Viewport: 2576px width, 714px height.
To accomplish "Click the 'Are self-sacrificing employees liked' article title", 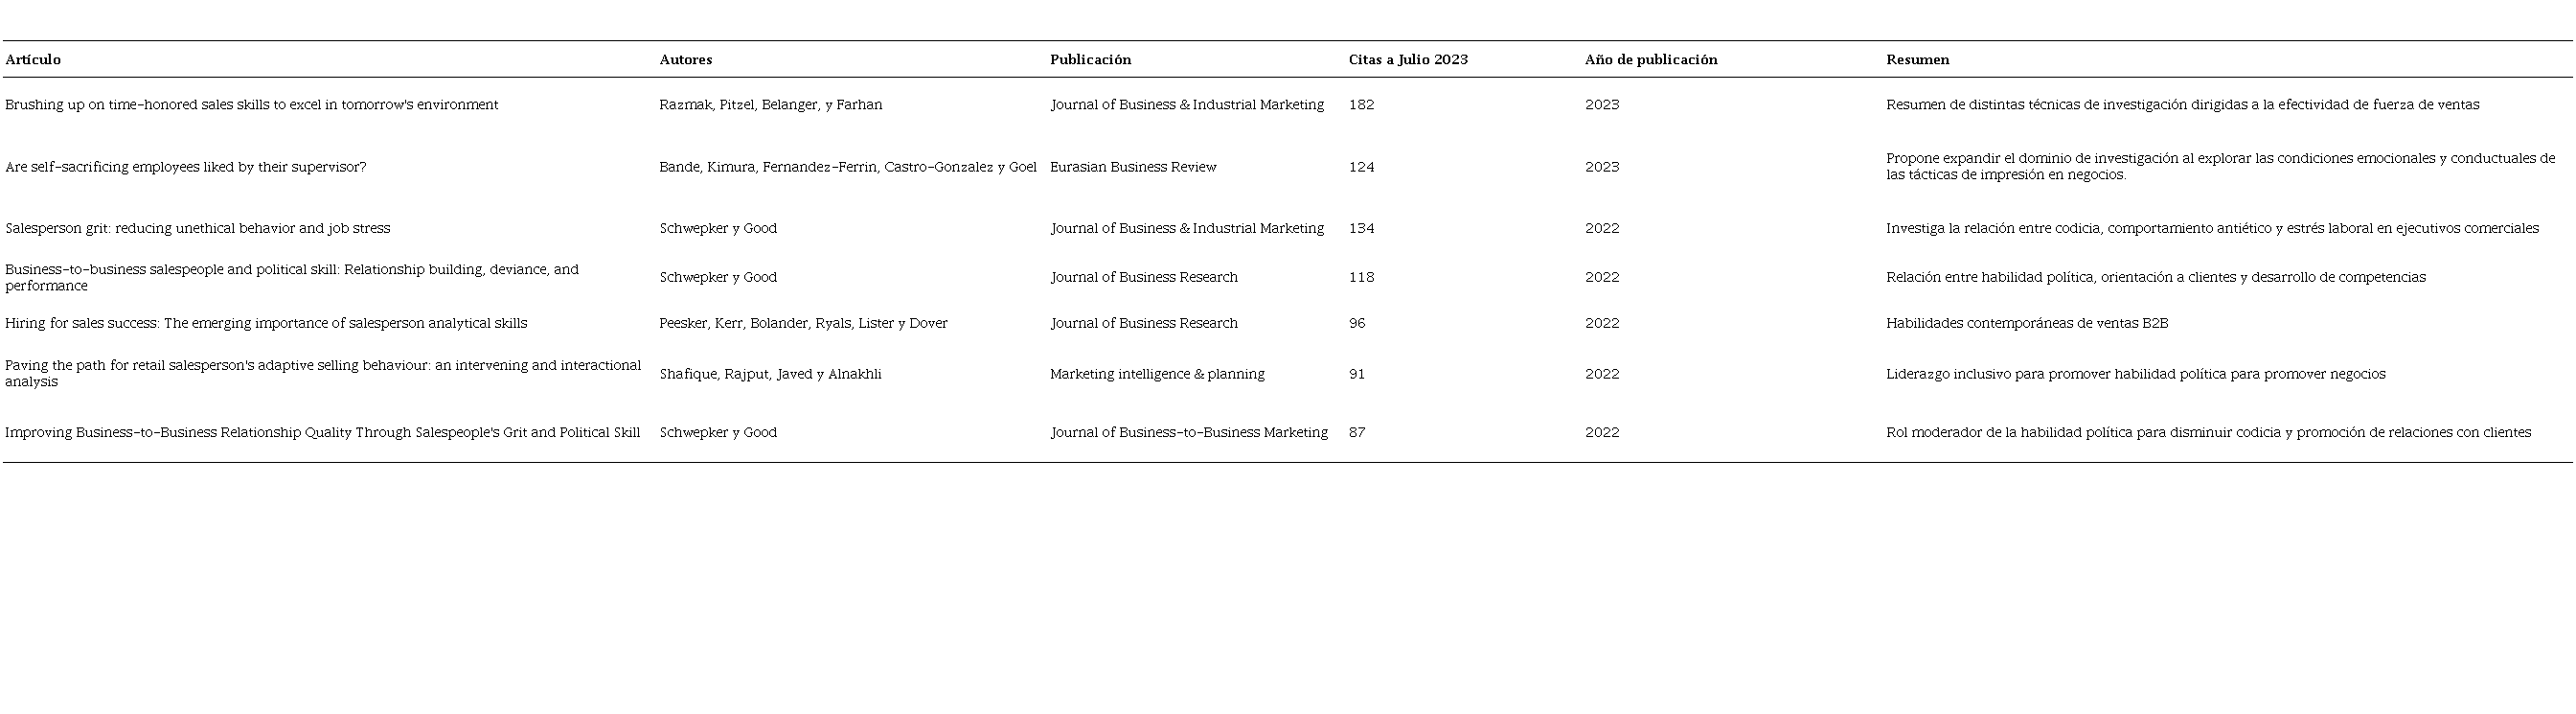I will coord(186,167).
